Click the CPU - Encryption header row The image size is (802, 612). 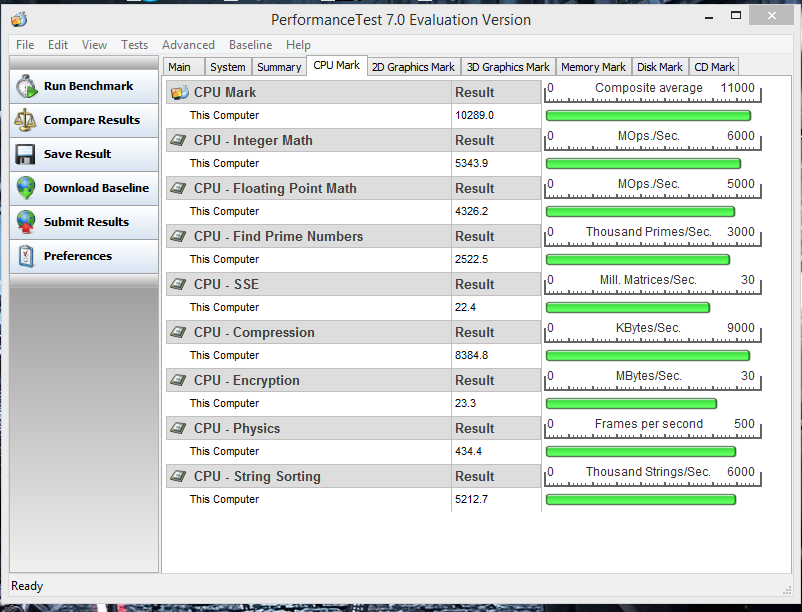click(353, 380)
